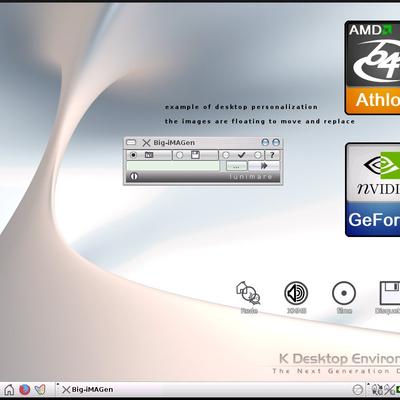Click the light green path input field
The image size is (400, 400).
[x=173, y=166]
